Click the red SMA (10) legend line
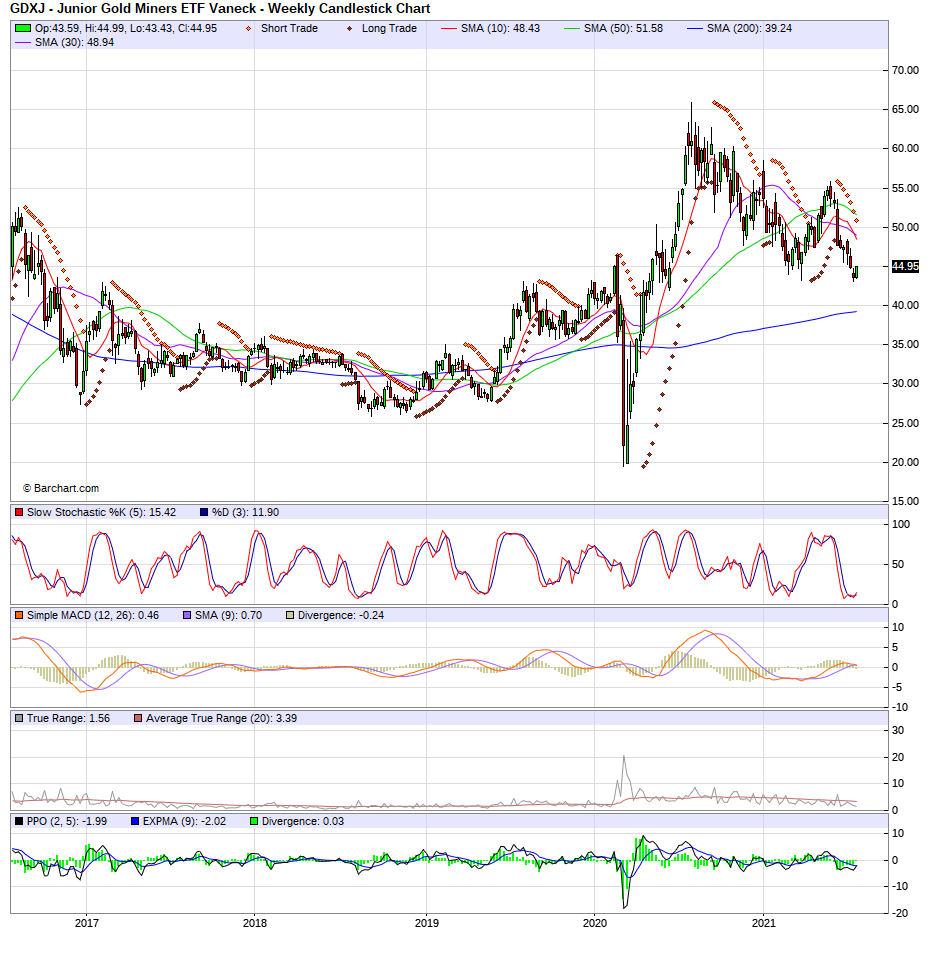 coord(448,29)
